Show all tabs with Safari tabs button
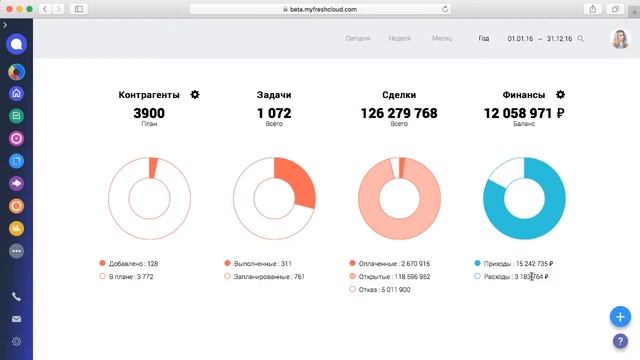The height and width of the screenshot is (360, 640). click(615, 9)
